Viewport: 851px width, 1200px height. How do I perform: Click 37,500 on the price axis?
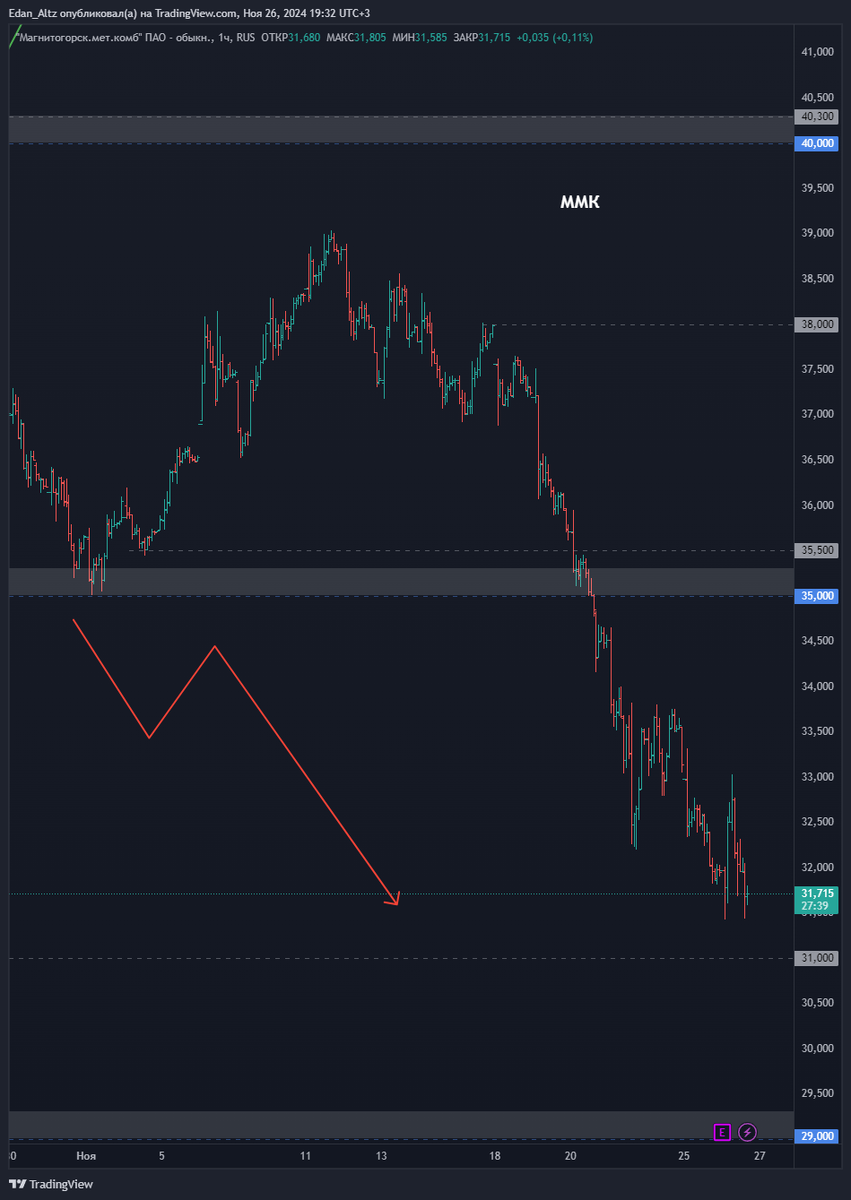click(818, 369)
